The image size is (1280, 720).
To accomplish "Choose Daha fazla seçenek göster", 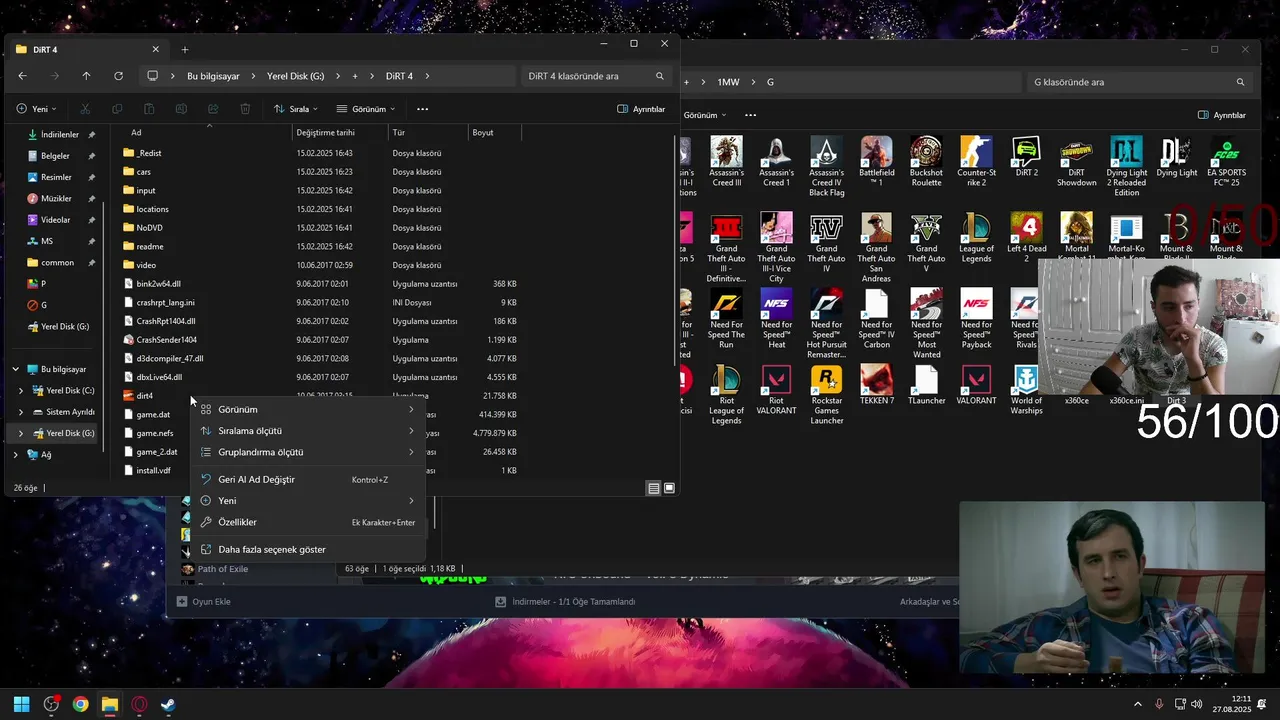I will [x=307, y=549].
